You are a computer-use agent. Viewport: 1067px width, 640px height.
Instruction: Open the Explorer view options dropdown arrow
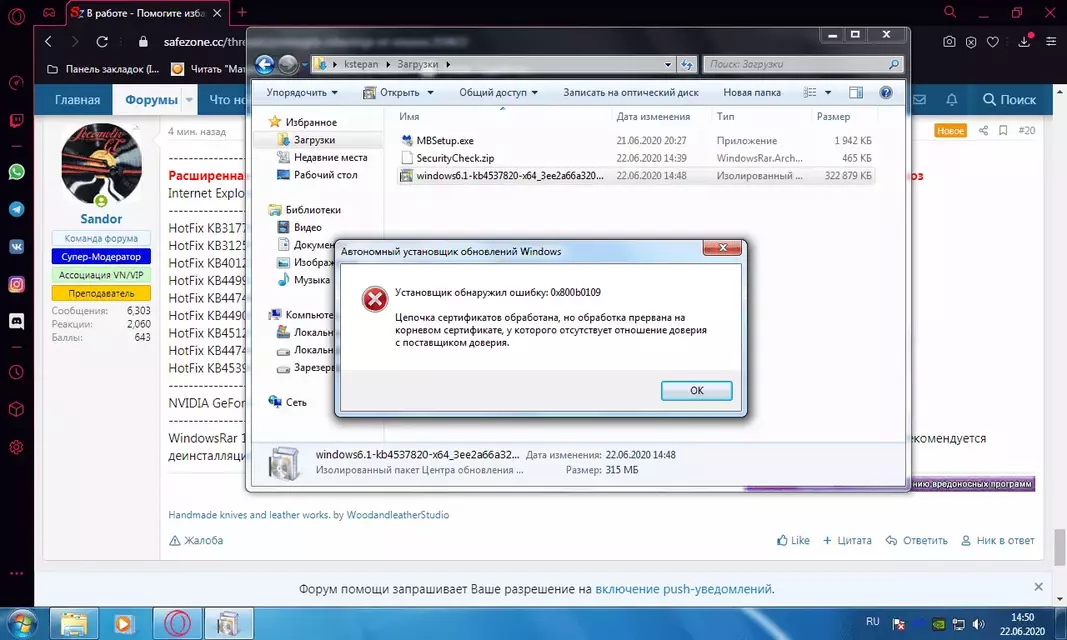click(x=828, y=92)
